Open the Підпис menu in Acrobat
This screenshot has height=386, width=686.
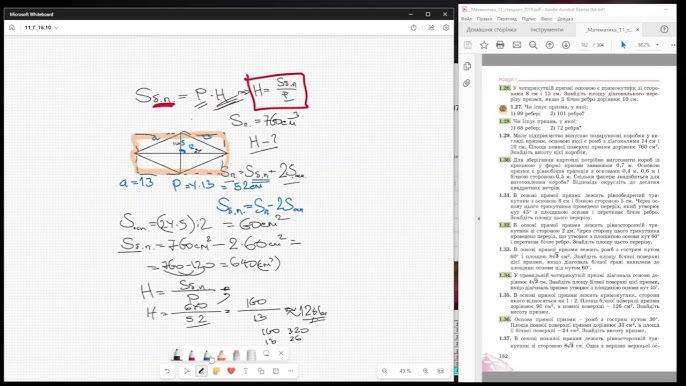click(x=528, y=19)
